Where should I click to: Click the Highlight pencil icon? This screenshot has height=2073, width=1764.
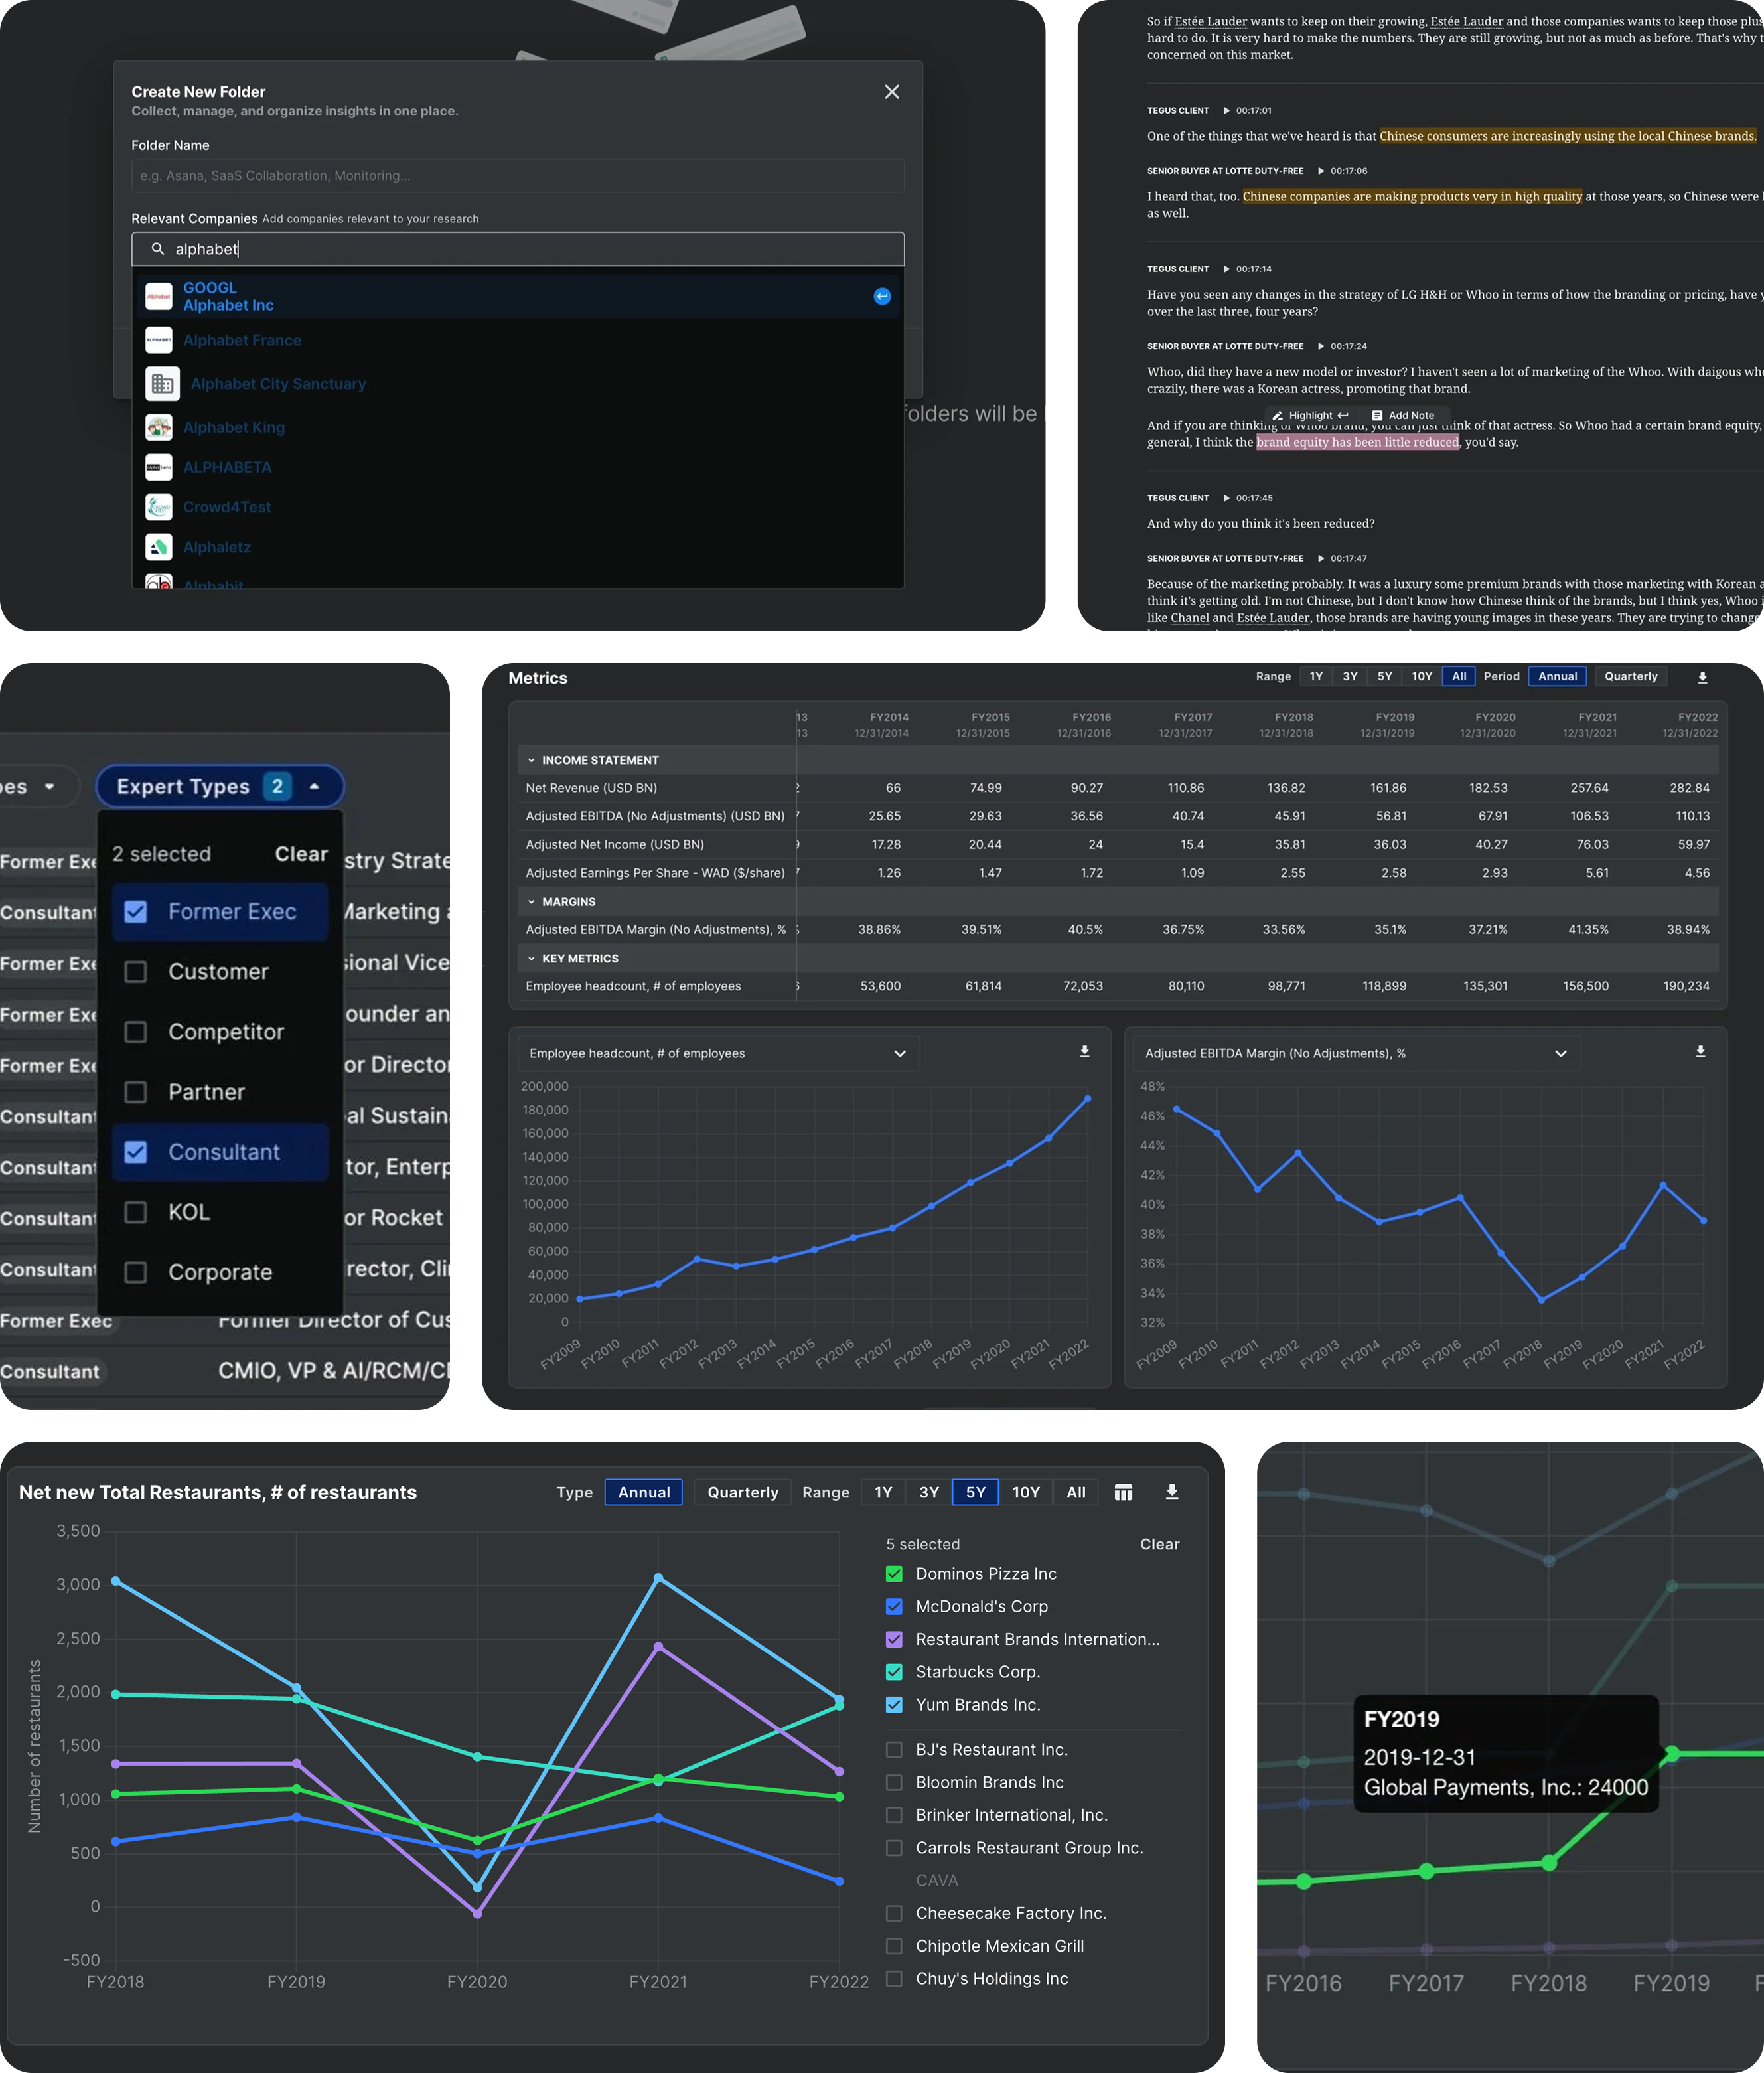click(1277, 415)
